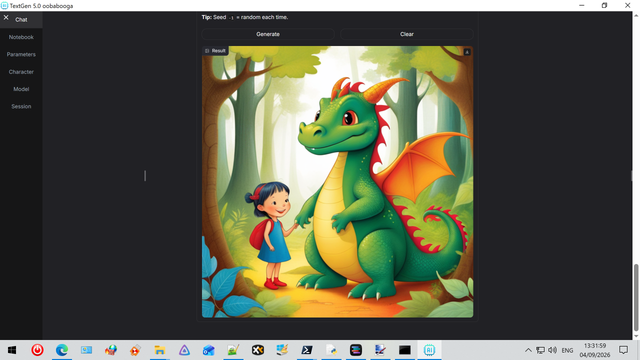The width and height of the screenshot is (640, 360).
Task: Open the taskbar clock and date
Action: pyautogui.click(x=595, y=350)
